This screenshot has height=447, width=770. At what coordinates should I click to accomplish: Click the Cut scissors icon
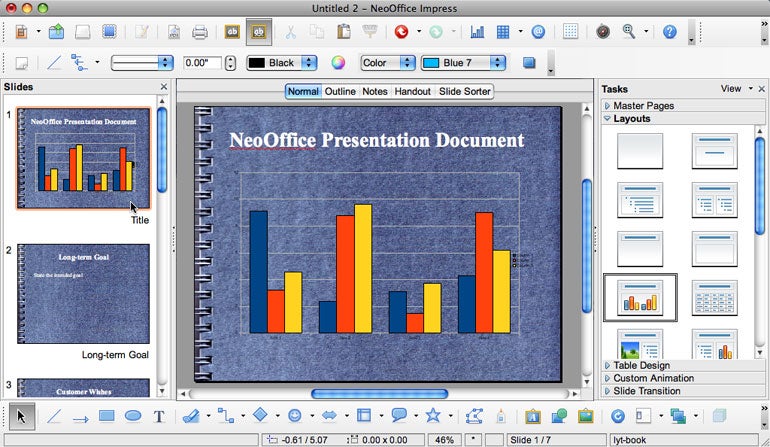[x=290, y=32]
